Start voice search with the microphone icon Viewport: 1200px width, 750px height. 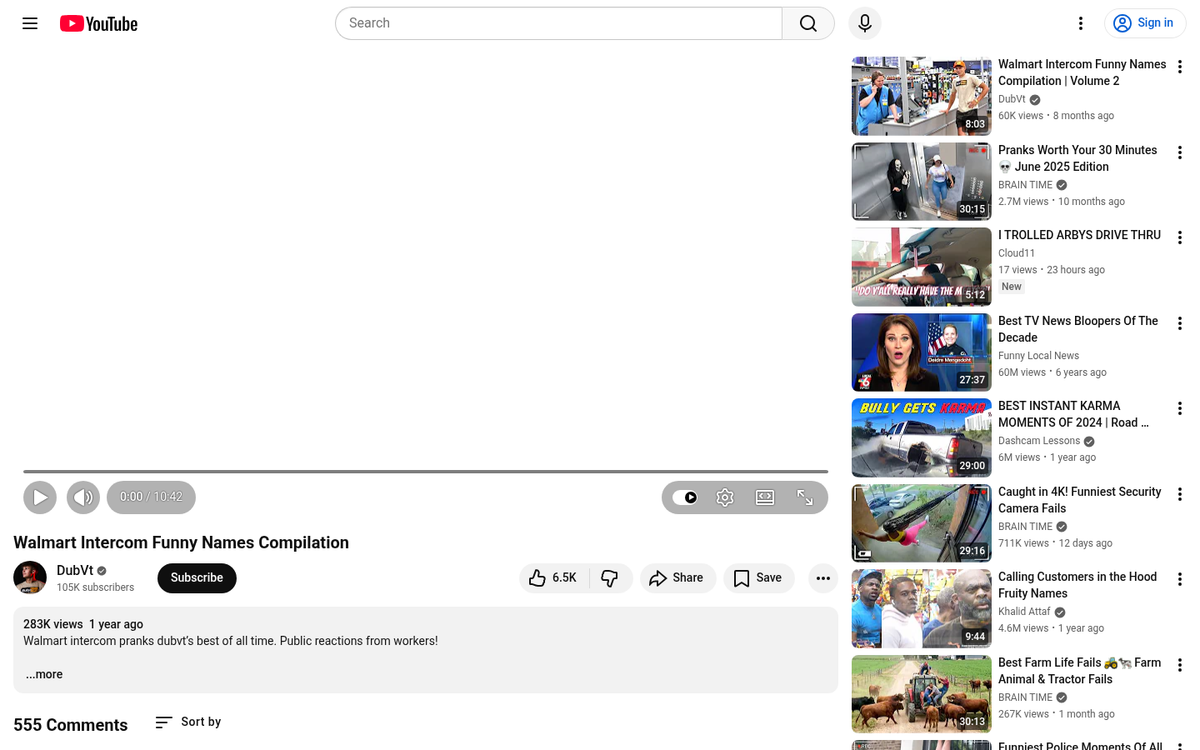pyautogui.click(x=864, y=23)
